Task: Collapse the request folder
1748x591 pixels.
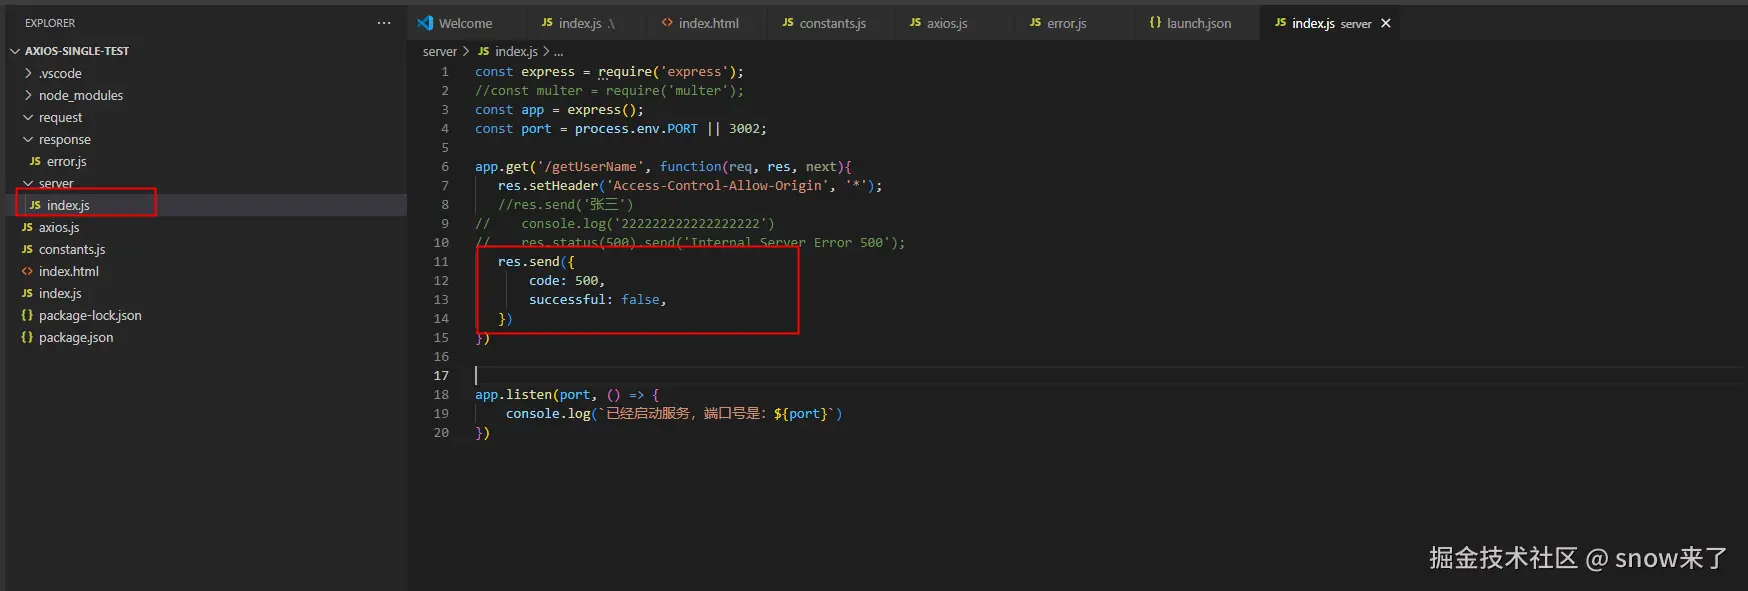Action: coord(28,117)
